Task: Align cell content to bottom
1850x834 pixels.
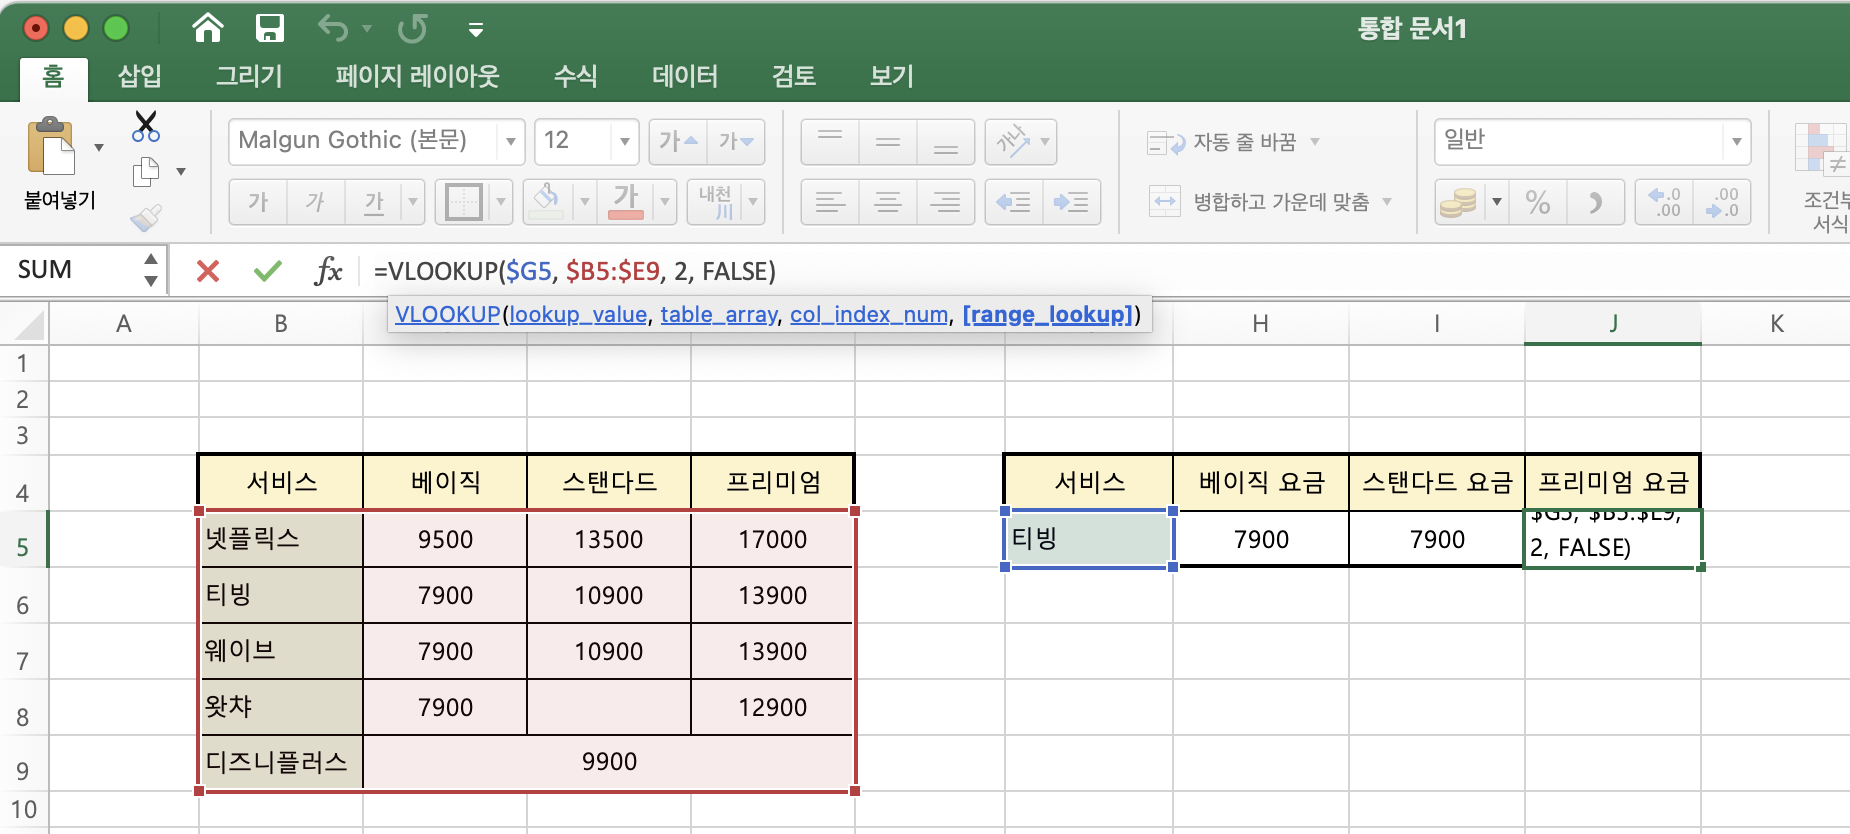Action: 946,142
